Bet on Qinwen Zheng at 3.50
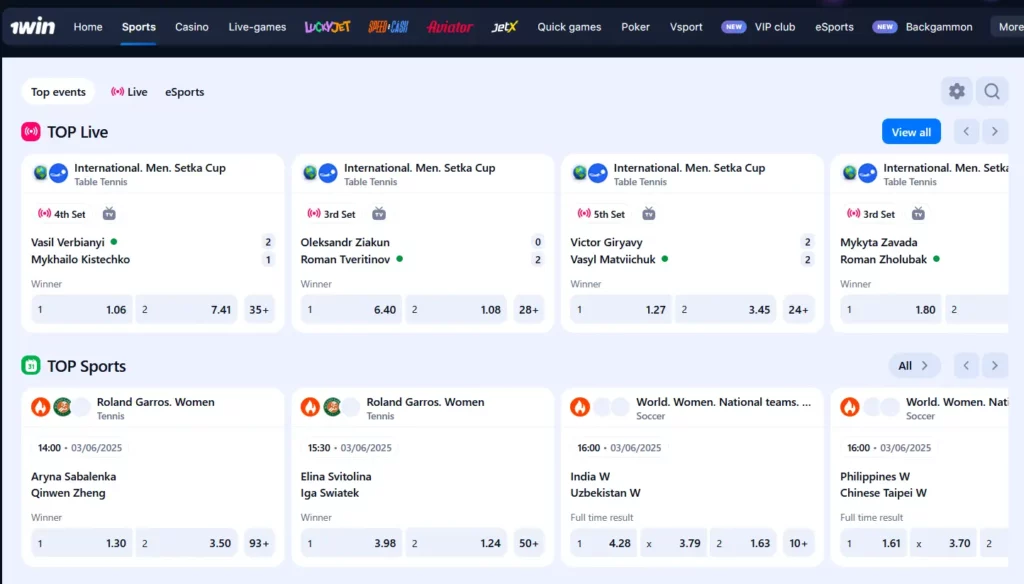The image size is (1024, 584). point(187,543)
